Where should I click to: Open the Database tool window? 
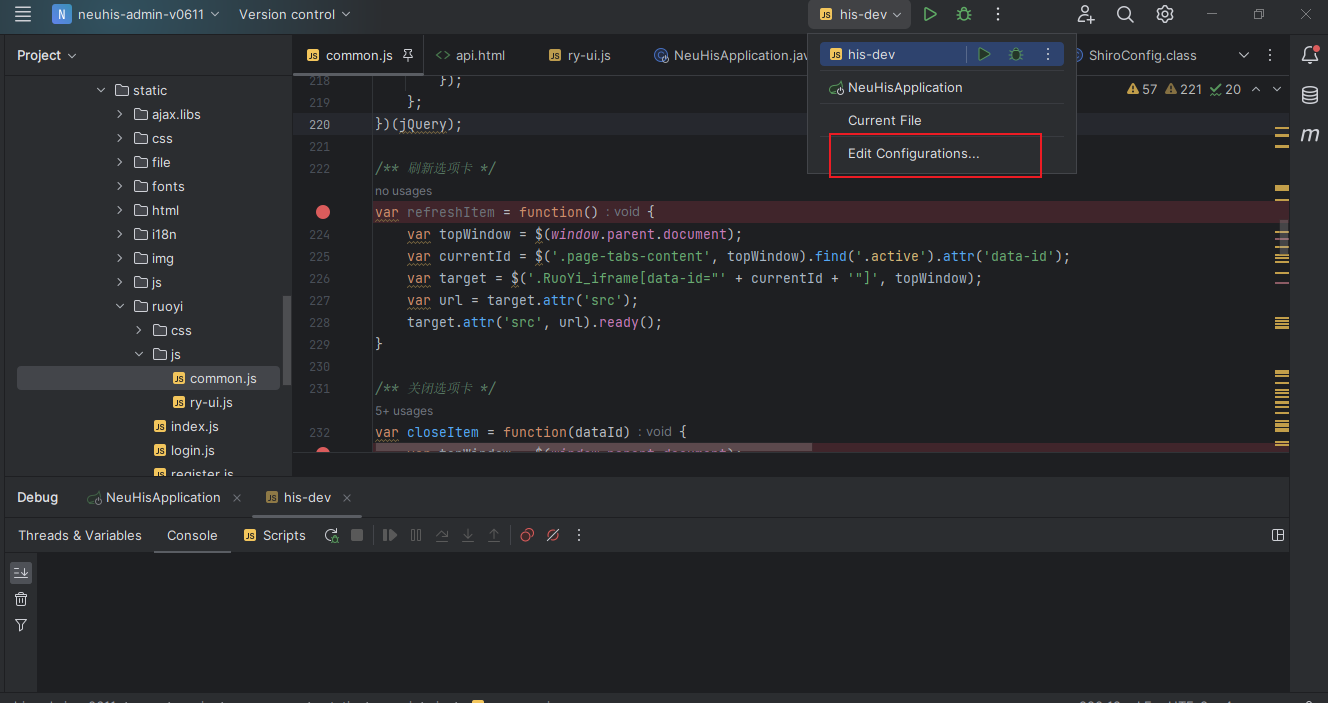[x=1309, y=95]
